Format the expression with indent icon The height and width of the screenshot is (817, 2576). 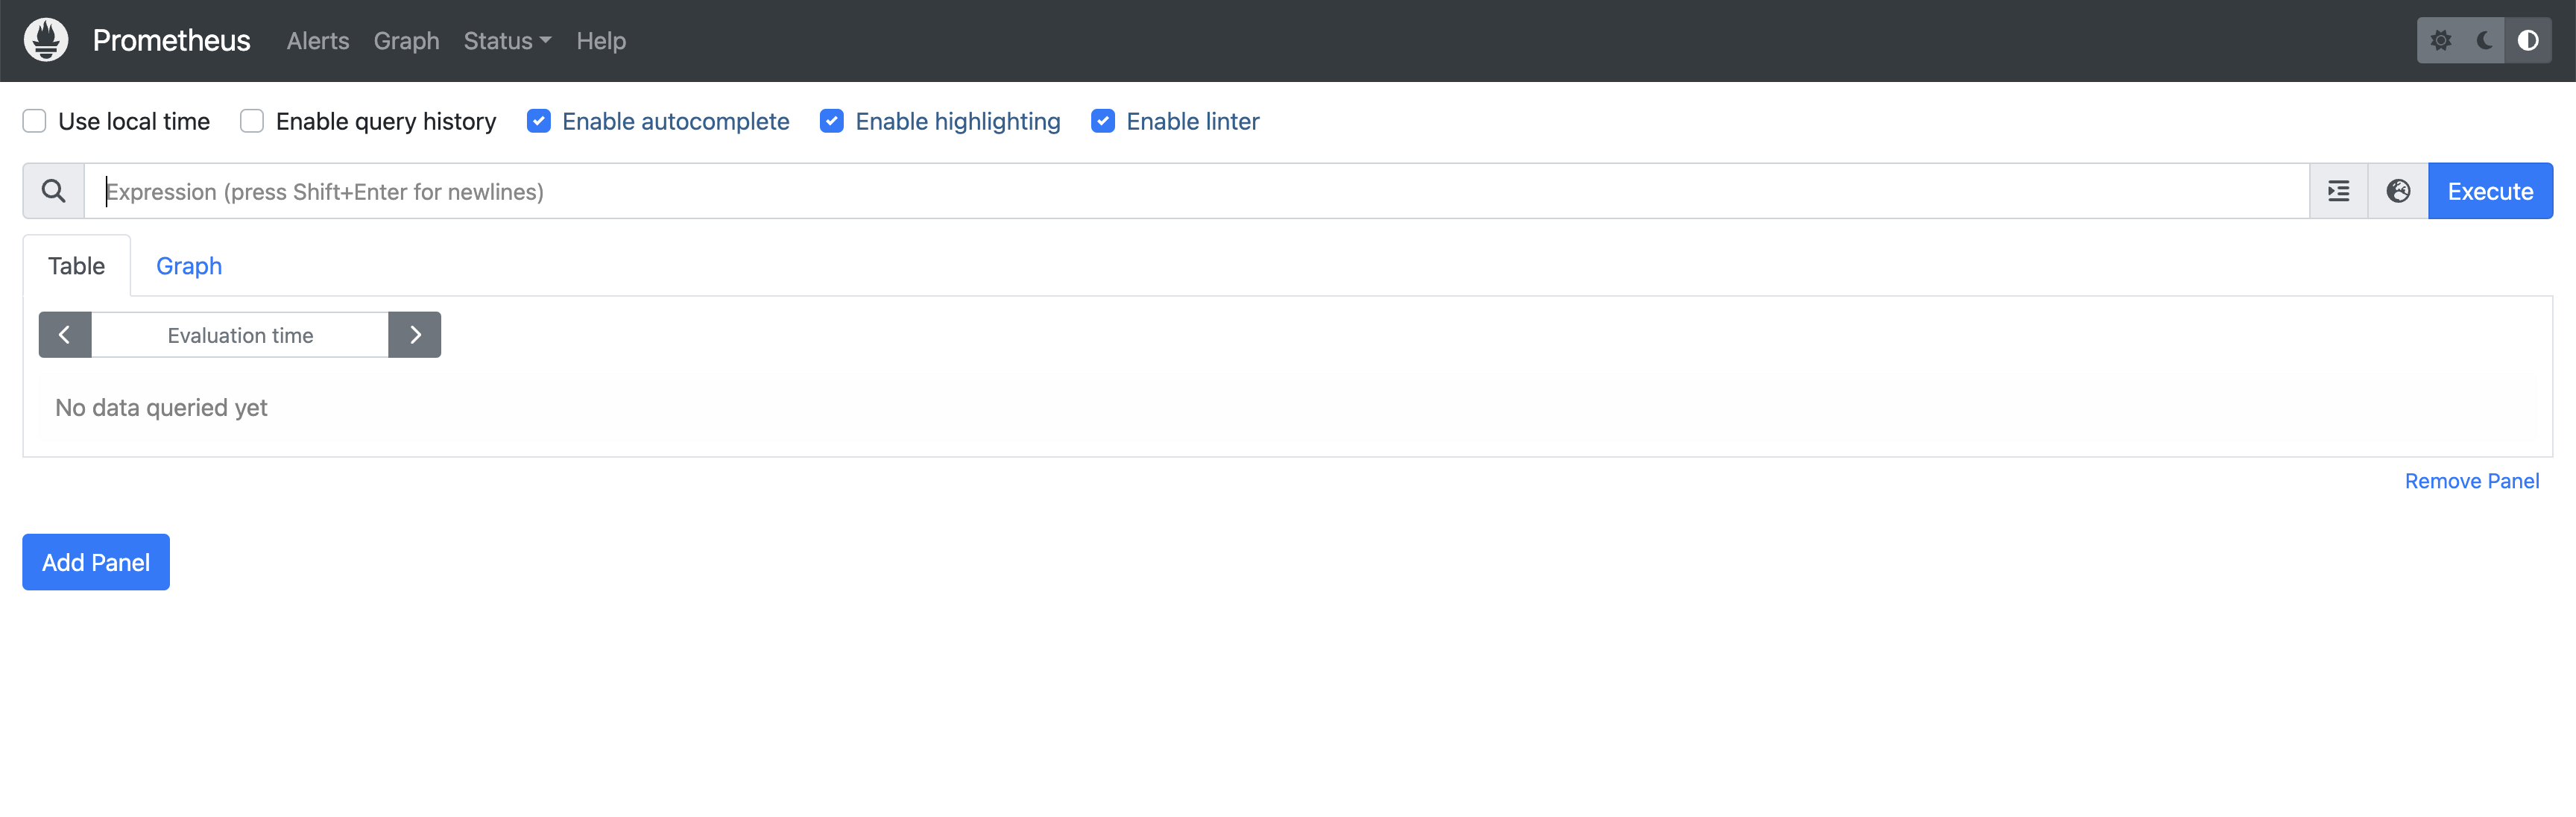2338,191
